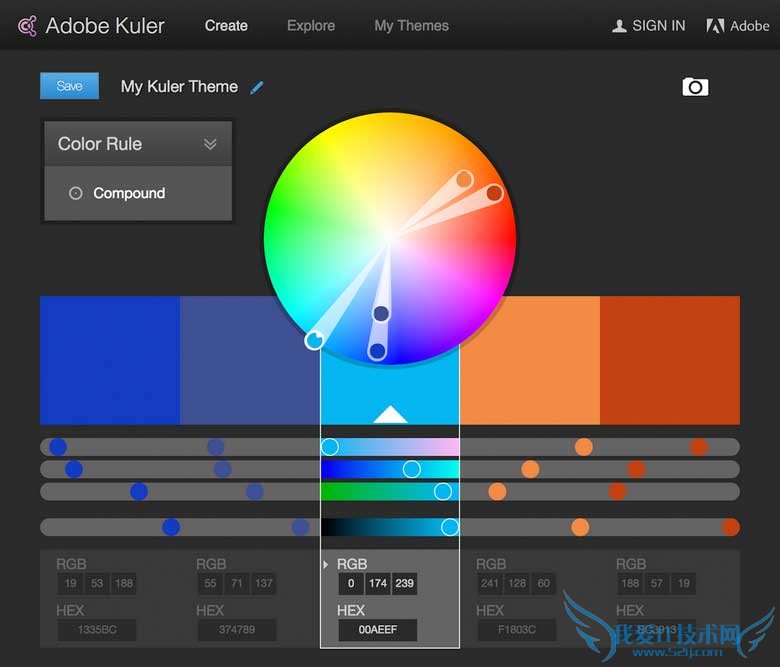The width and height of the screenshot is (780, 667).
Task: Click royal blue knob on bottom slider row
Action: click(x=171, y=527)
